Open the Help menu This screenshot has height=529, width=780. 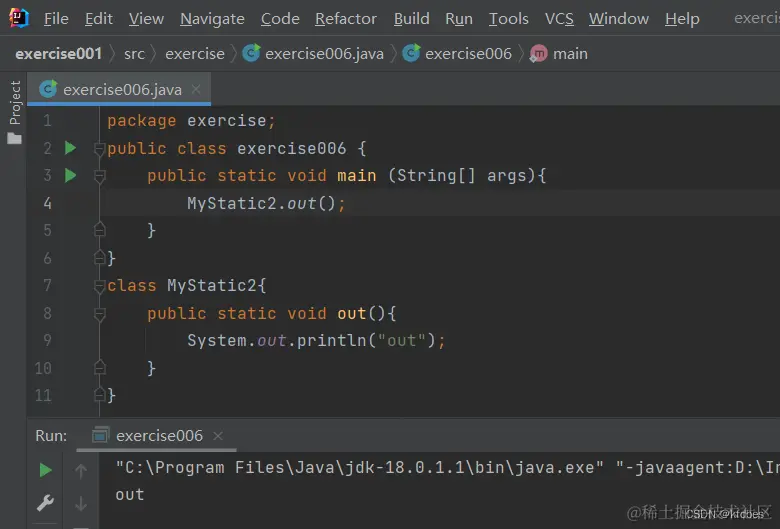pos(682,19)
